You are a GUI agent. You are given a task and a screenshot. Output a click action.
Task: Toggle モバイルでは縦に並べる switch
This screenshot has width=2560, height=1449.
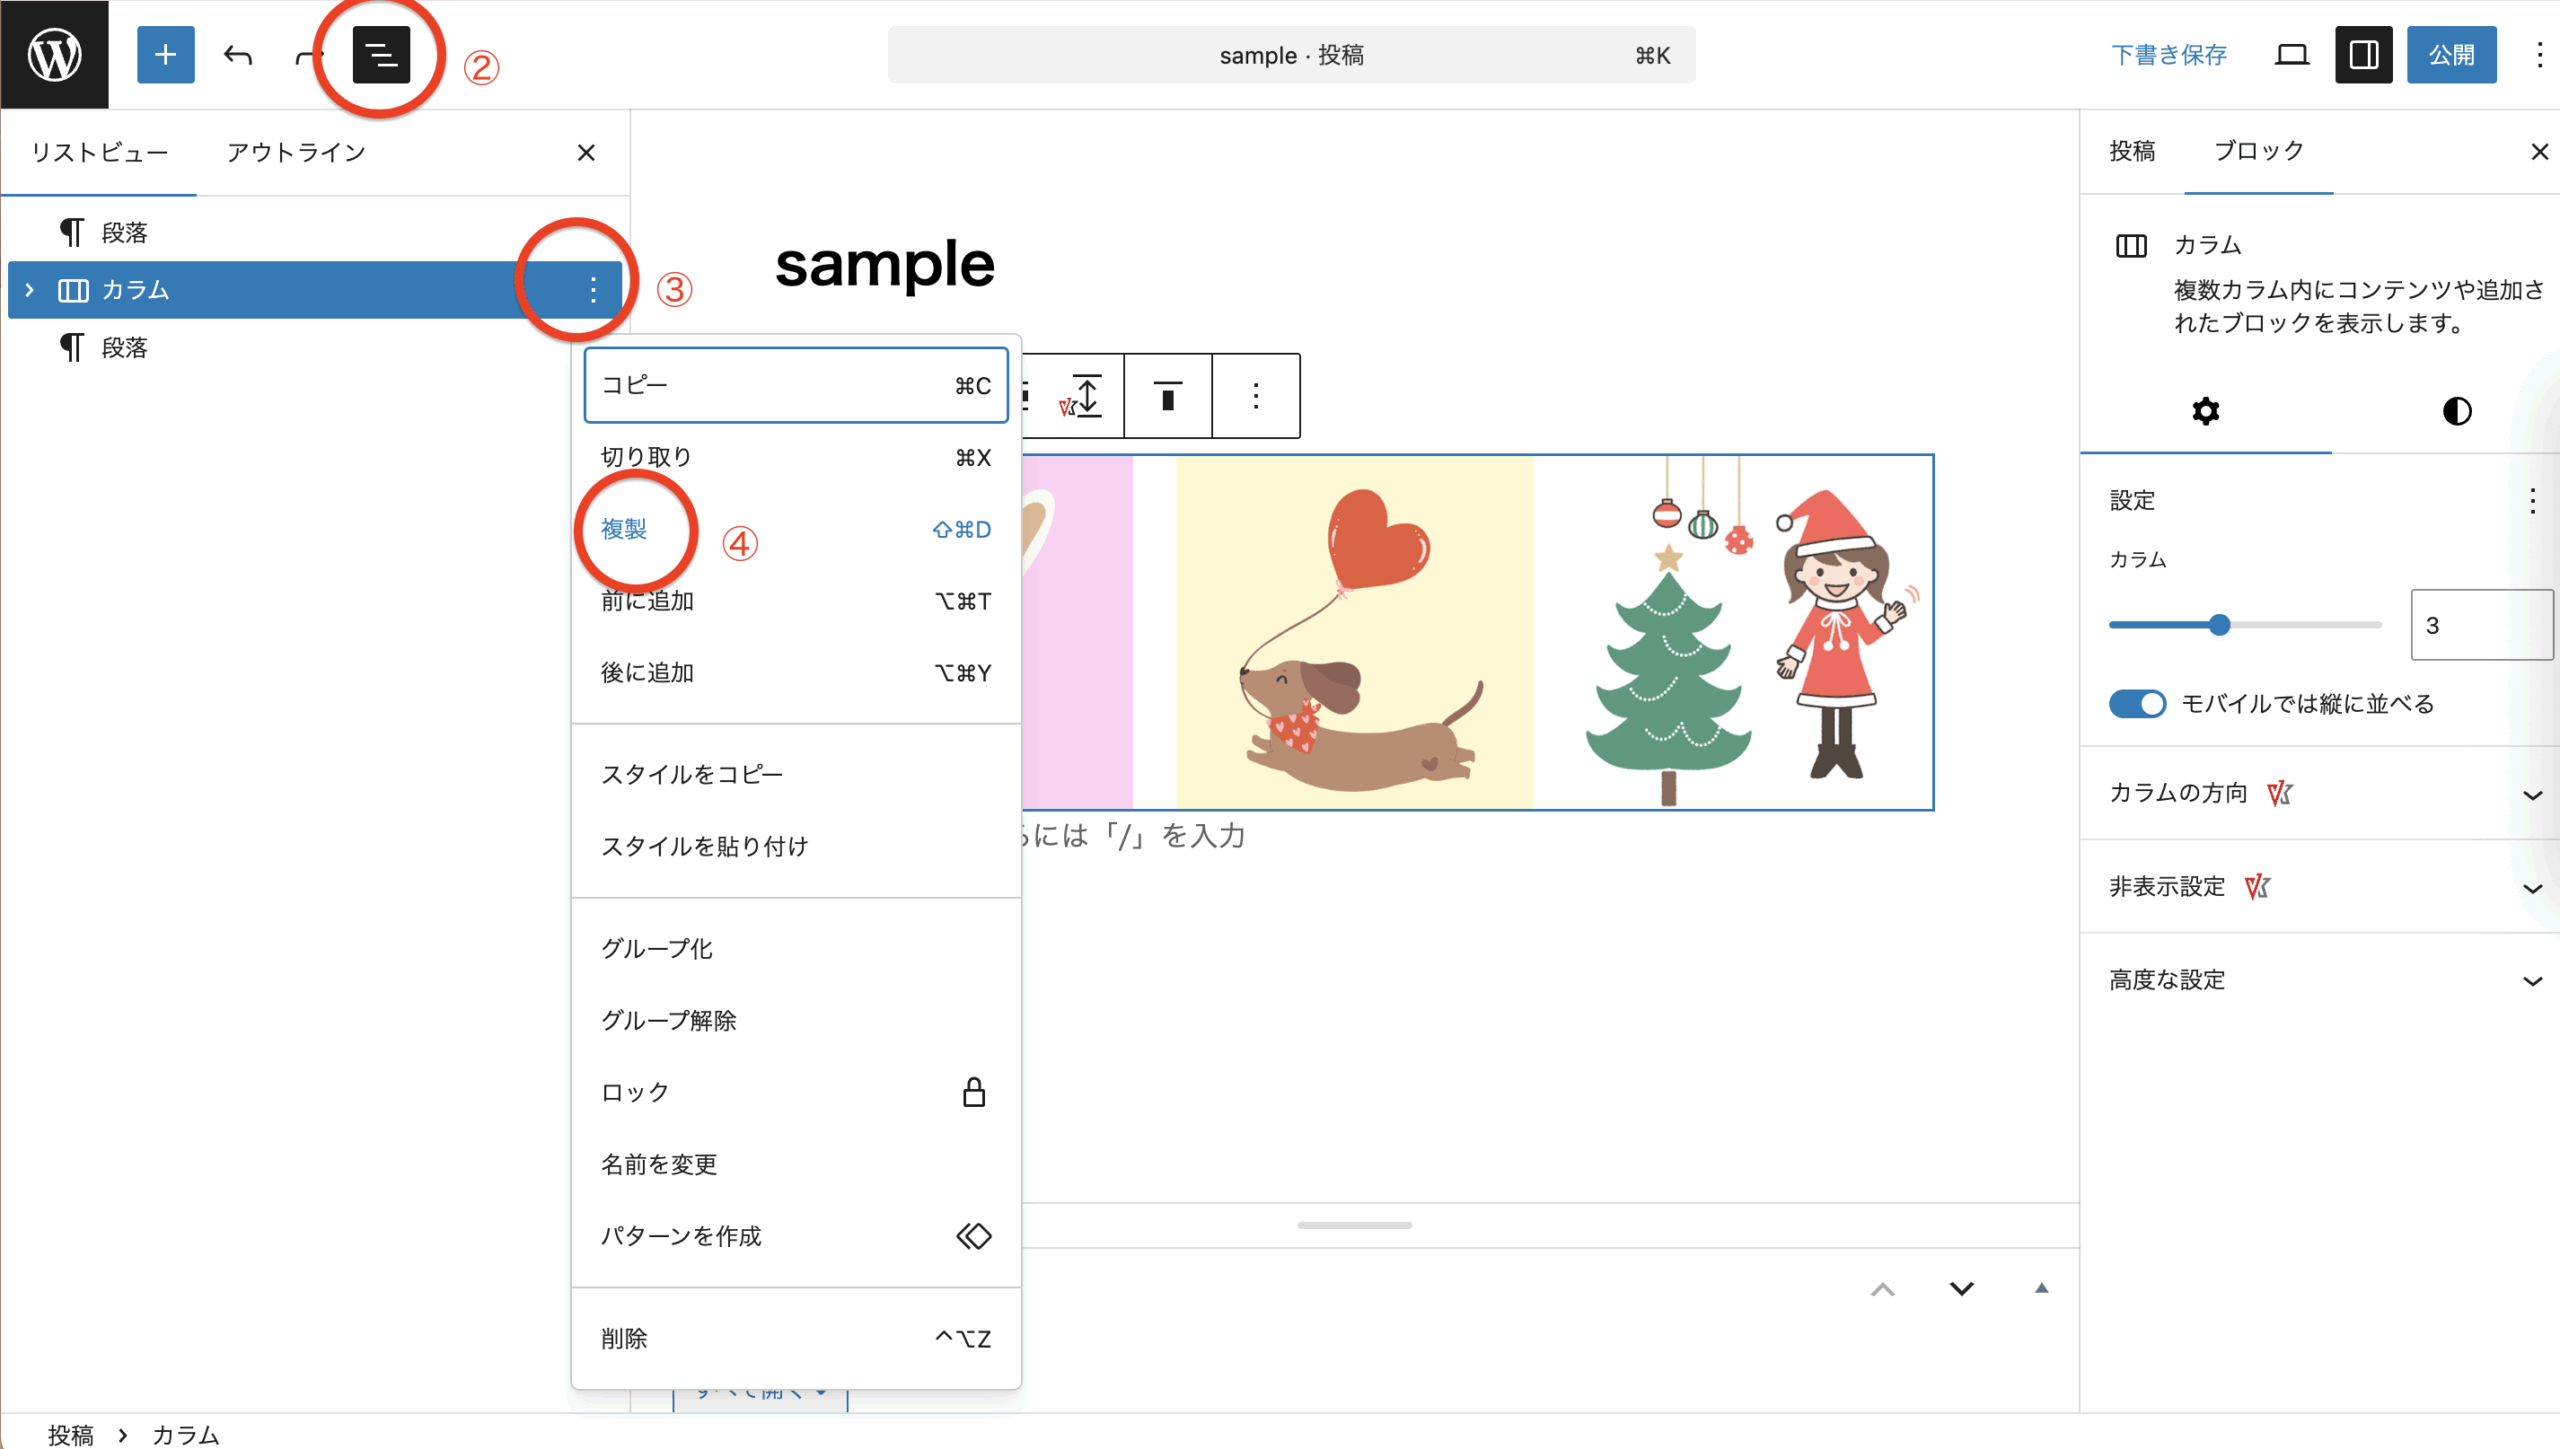(2137, 704)
